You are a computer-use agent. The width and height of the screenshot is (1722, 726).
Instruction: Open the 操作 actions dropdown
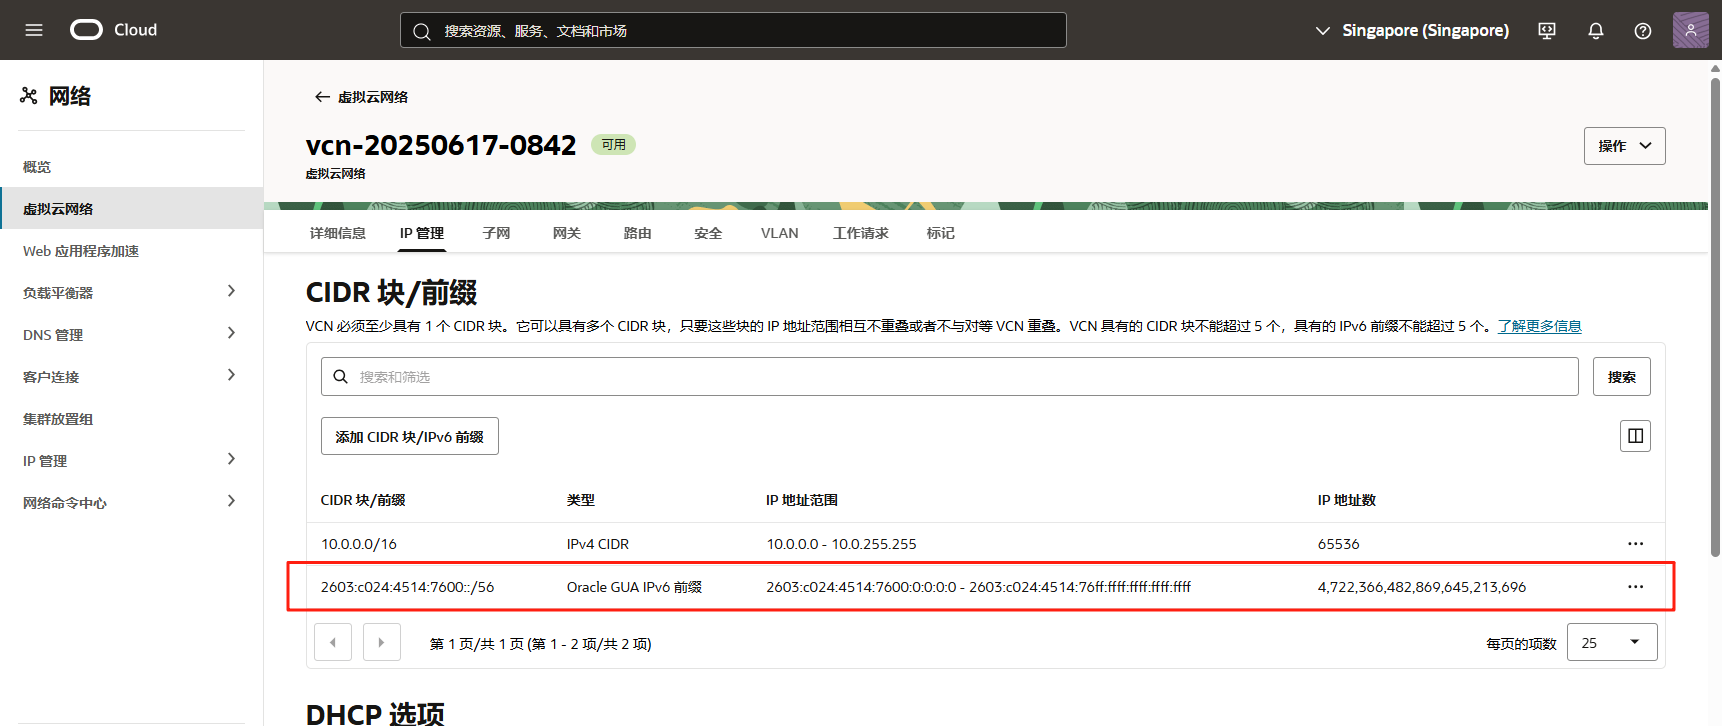pos(1624,146)
